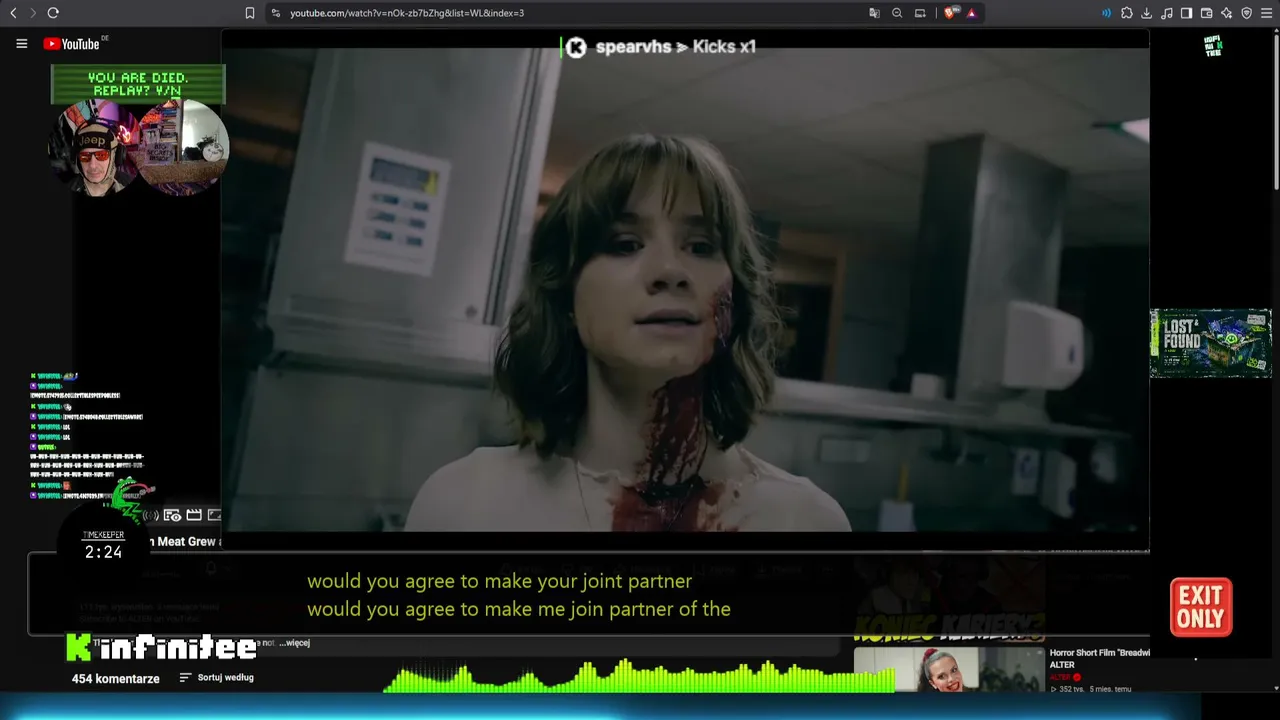This screenshot has width=1280, height=720.
Task: Click the '454 komentarze' comment count
Action: (116, 679)
